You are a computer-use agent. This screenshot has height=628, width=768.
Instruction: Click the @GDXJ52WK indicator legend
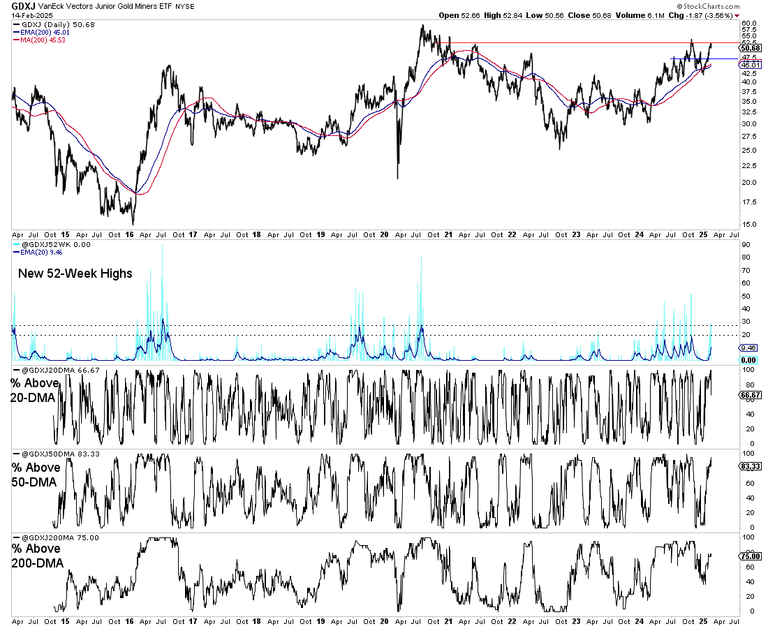(x=54, y=245)
